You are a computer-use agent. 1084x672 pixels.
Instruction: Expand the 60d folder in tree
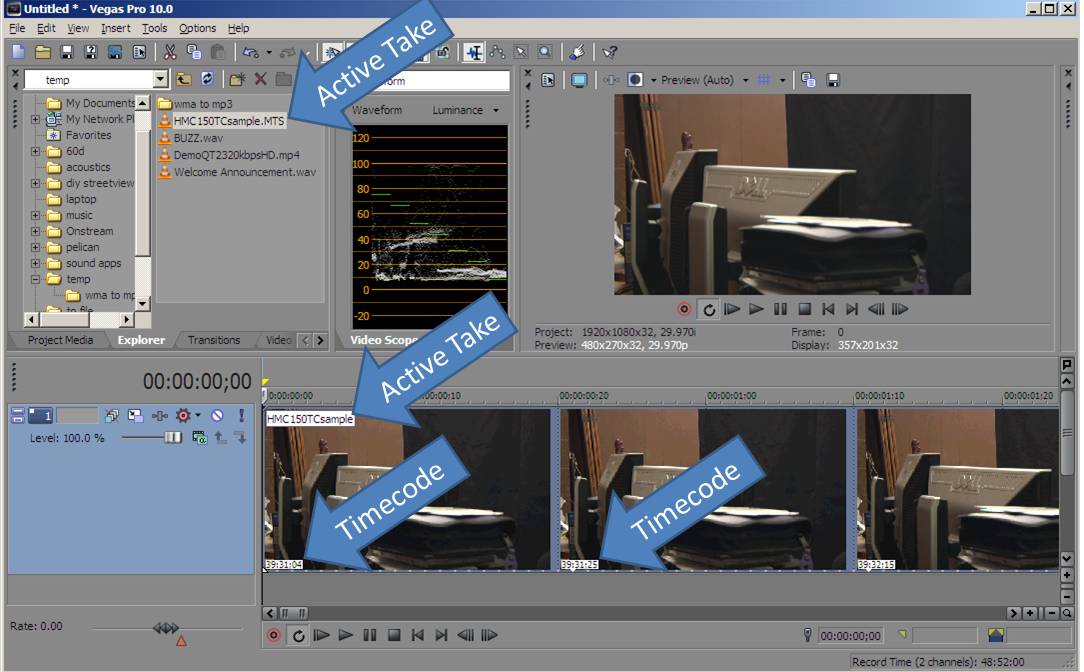pyautogui.click(x=36, y=152)
